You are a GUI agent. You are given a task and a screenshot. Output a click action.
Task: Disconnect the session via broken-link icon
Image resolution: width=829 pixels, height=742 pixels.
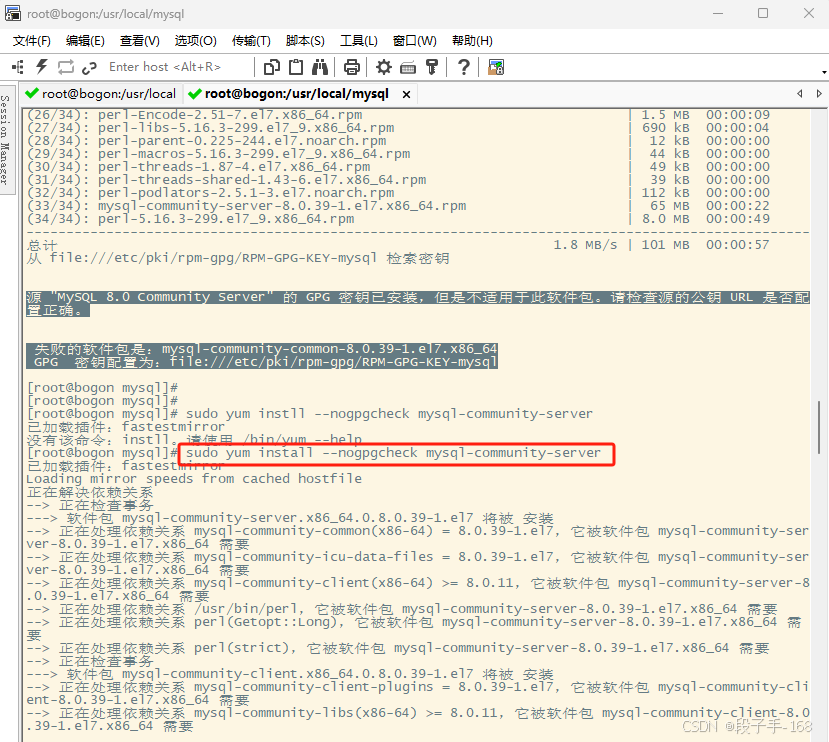(x=91, y=66)
